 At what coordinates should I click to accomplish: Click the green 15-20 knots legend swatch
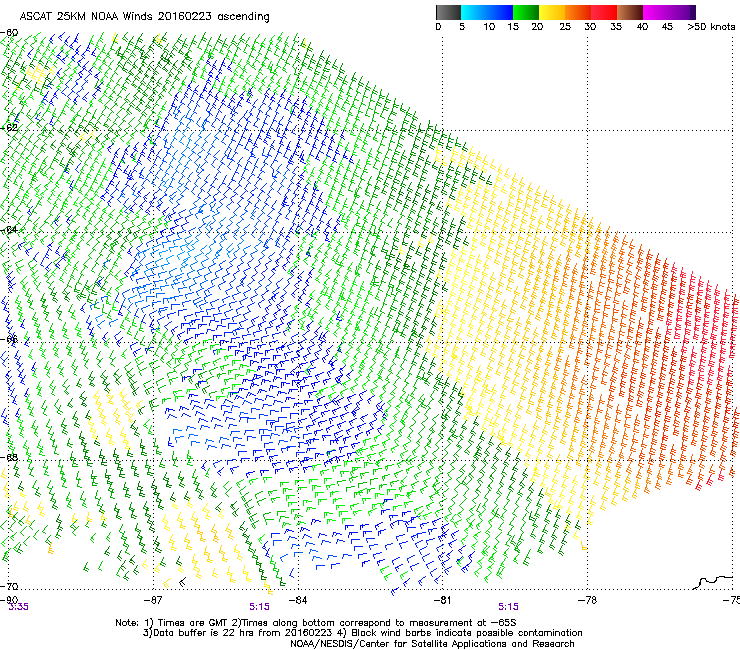[526, 12]
